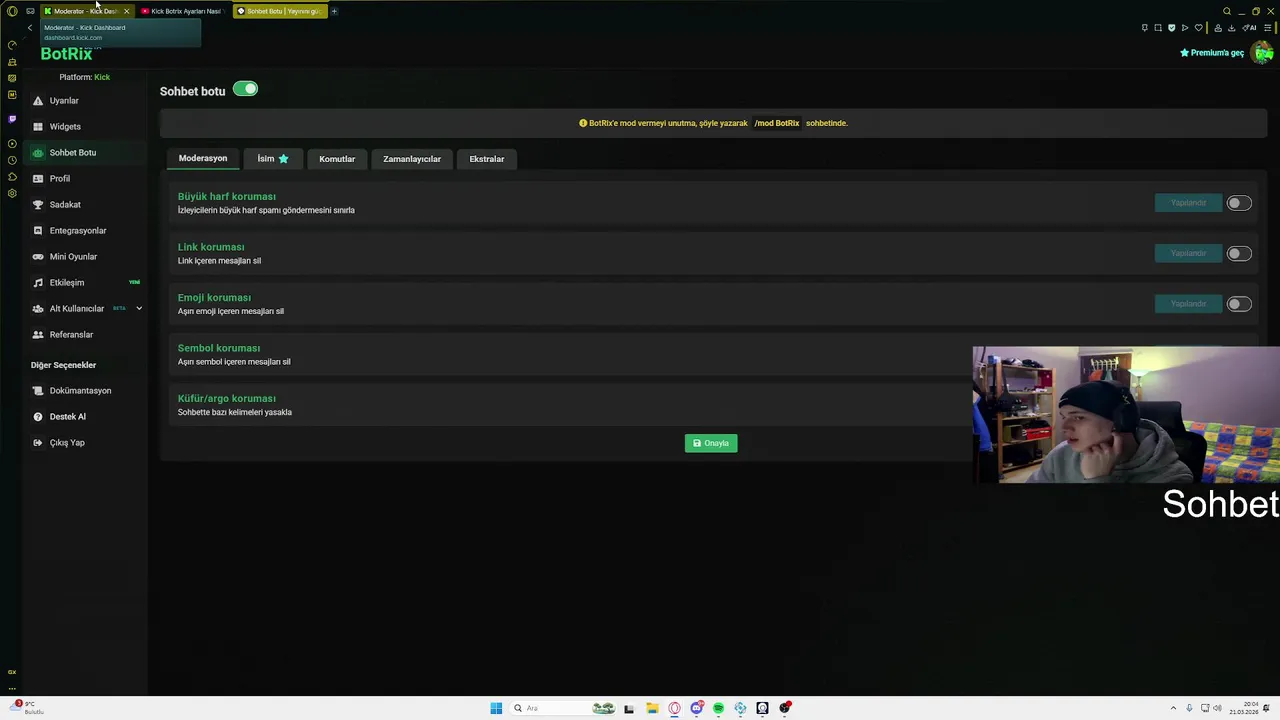Screen dimensions: 1280x720
Task: Open a new browser tab
Action: point(334,11)
